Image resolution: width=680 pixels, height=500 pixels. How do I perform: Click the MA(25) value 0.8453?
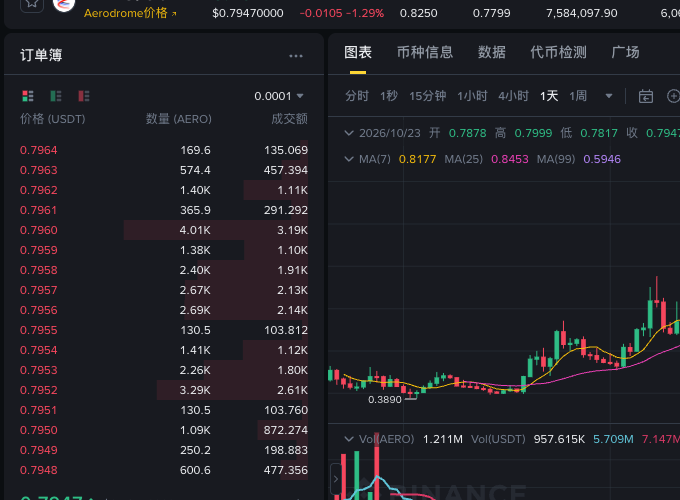point(510,159)
